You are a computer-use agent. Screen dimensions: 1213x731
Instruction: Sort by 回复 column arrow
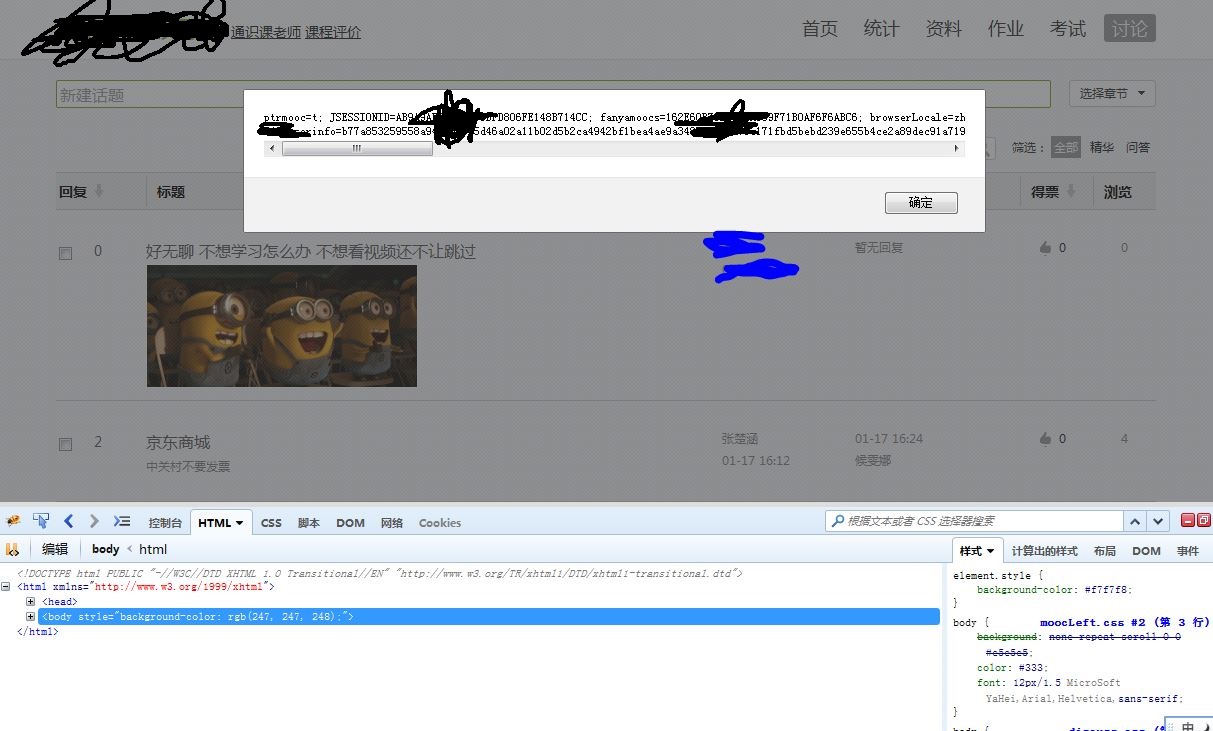[x=99, y=192]
